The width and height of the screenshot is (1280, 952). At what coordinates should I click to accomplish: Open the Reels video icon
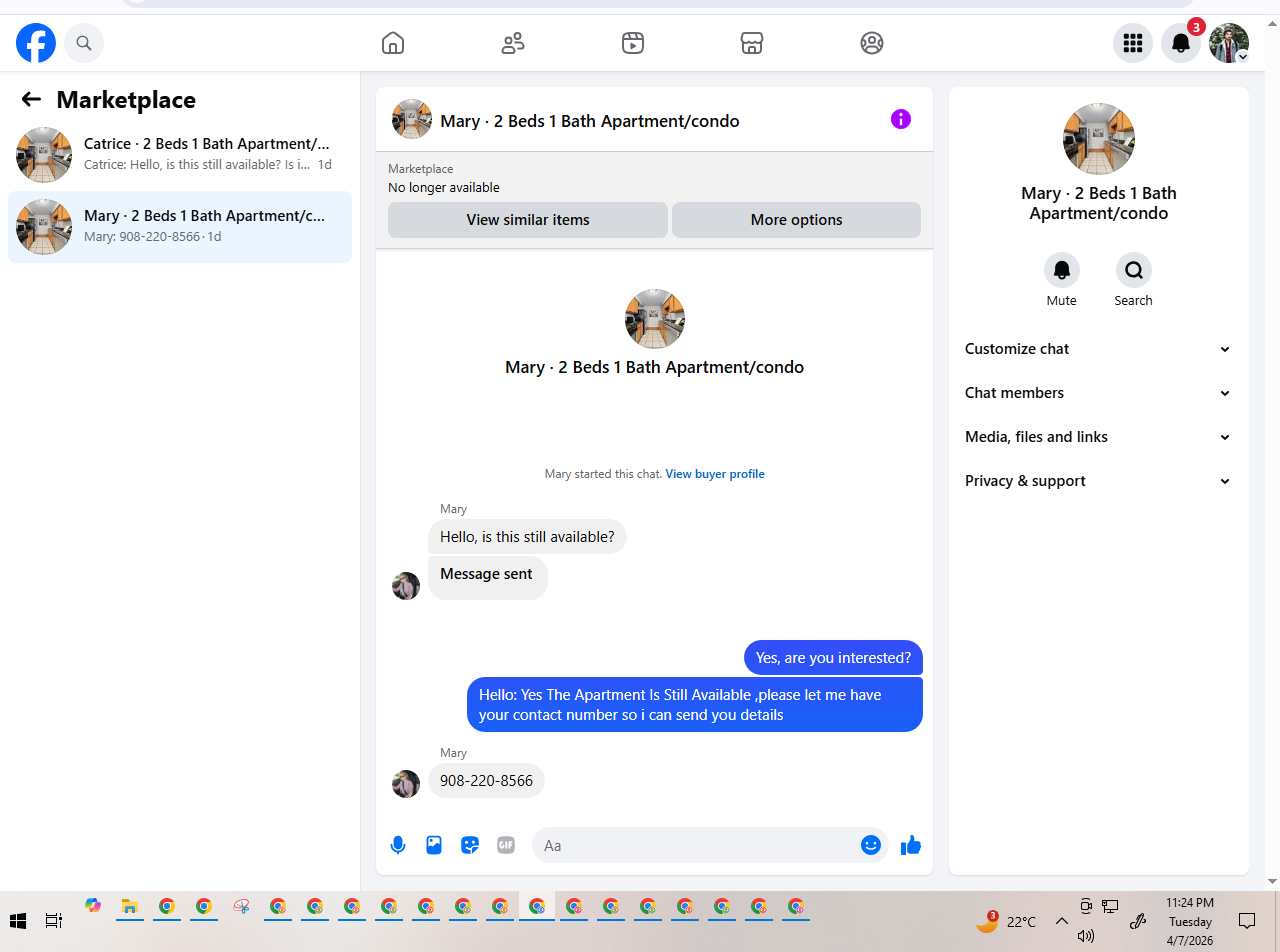coord(632,43)
